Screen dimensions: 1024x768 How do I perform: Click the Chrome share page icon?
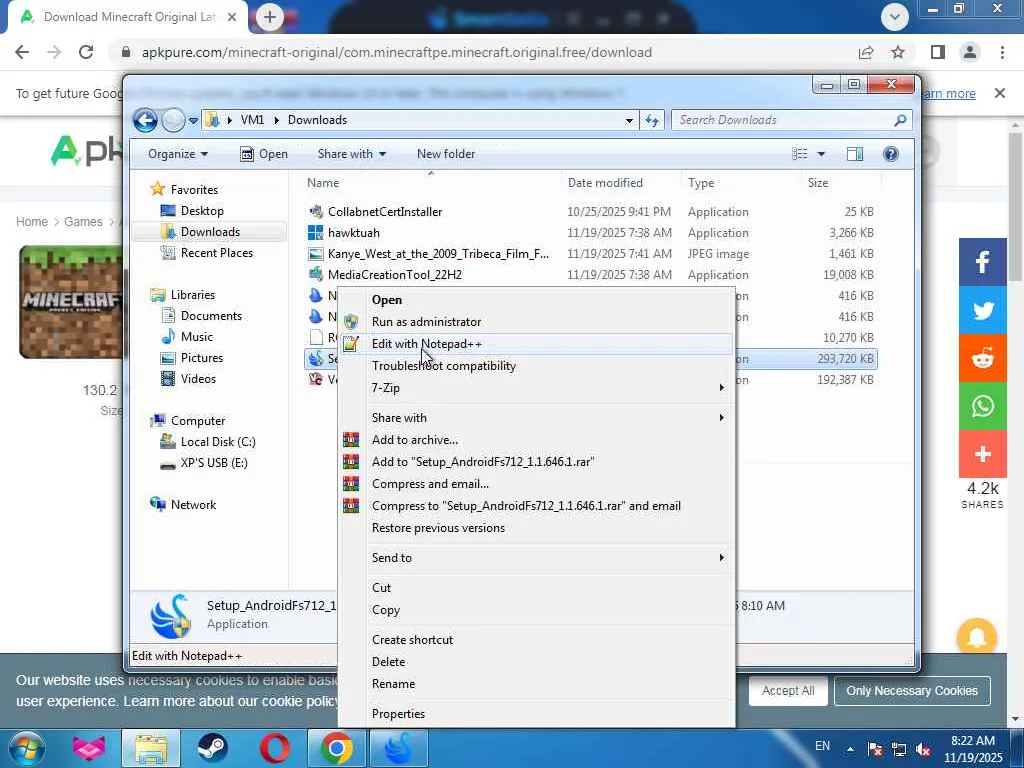(x=866, y=52)
